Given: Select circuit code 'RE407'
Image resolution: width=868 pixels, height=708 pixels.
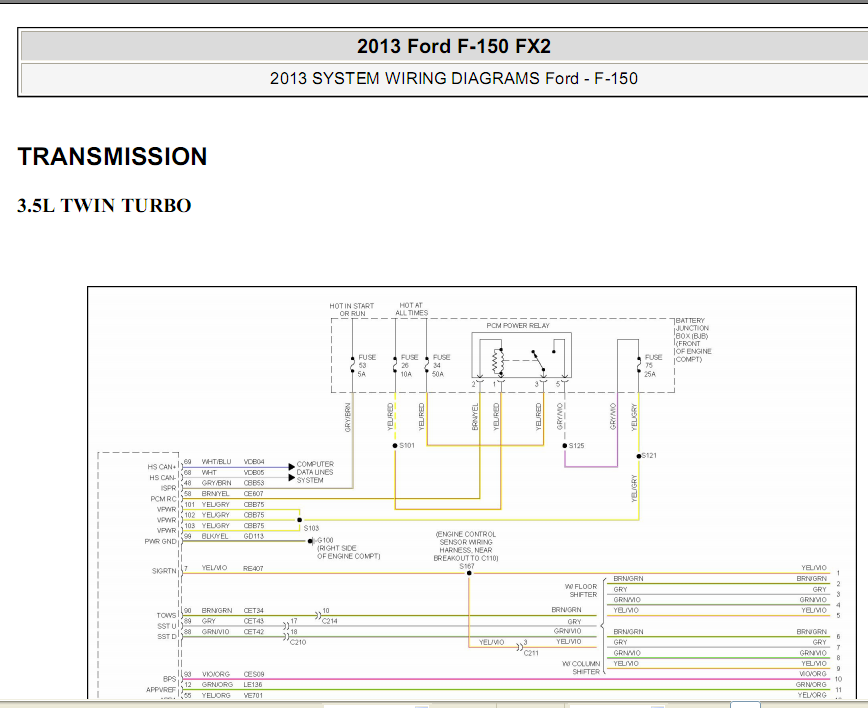Looking at the screenshot, I should (253, 569).
